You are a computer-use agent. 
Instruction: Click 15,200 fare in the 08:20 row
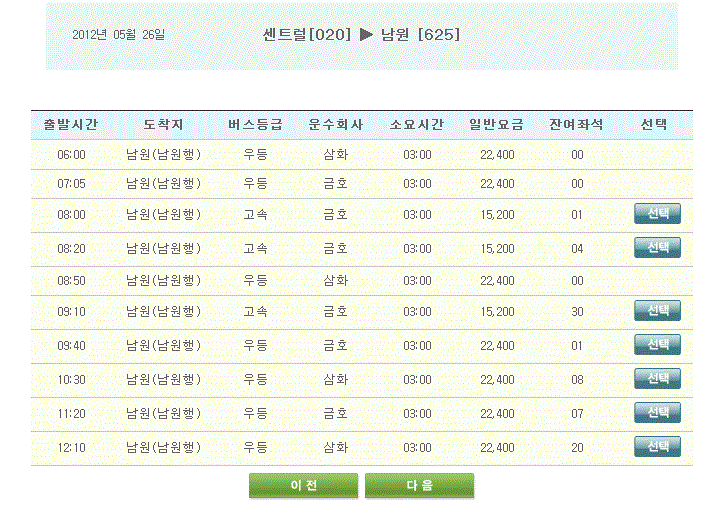[x=497, y=249]
